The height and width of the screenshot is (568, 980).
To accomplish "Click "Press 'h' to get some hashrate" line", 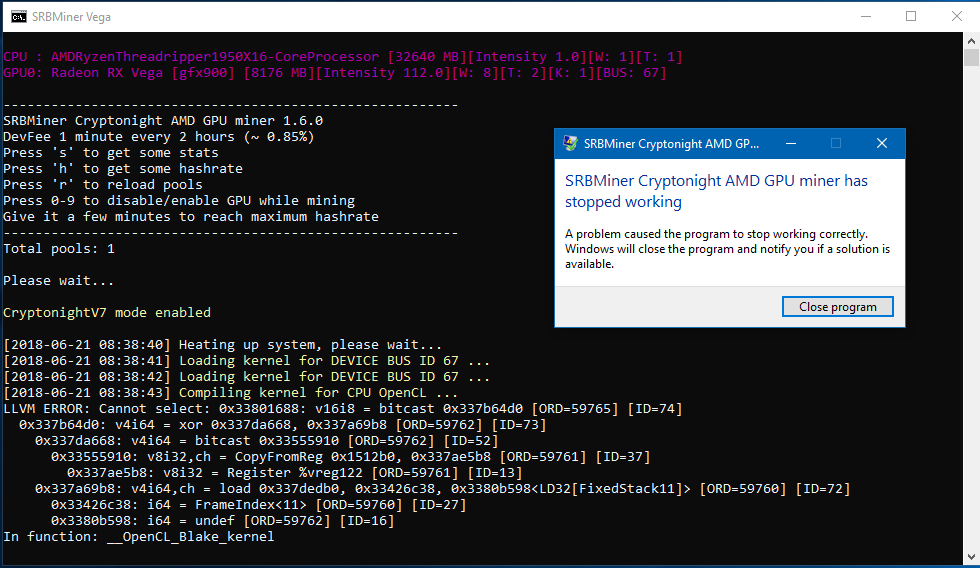I will (122, 169).
